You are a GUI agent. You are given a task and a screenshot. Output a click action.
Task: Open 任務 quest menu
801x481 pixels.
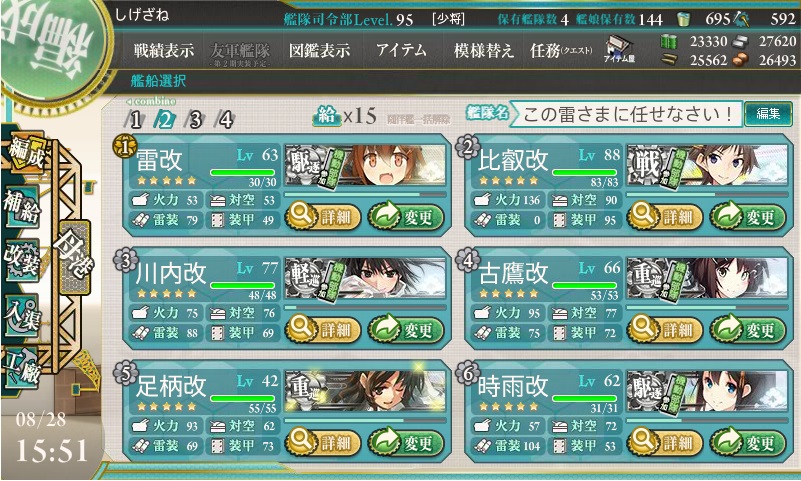[560, 50]
